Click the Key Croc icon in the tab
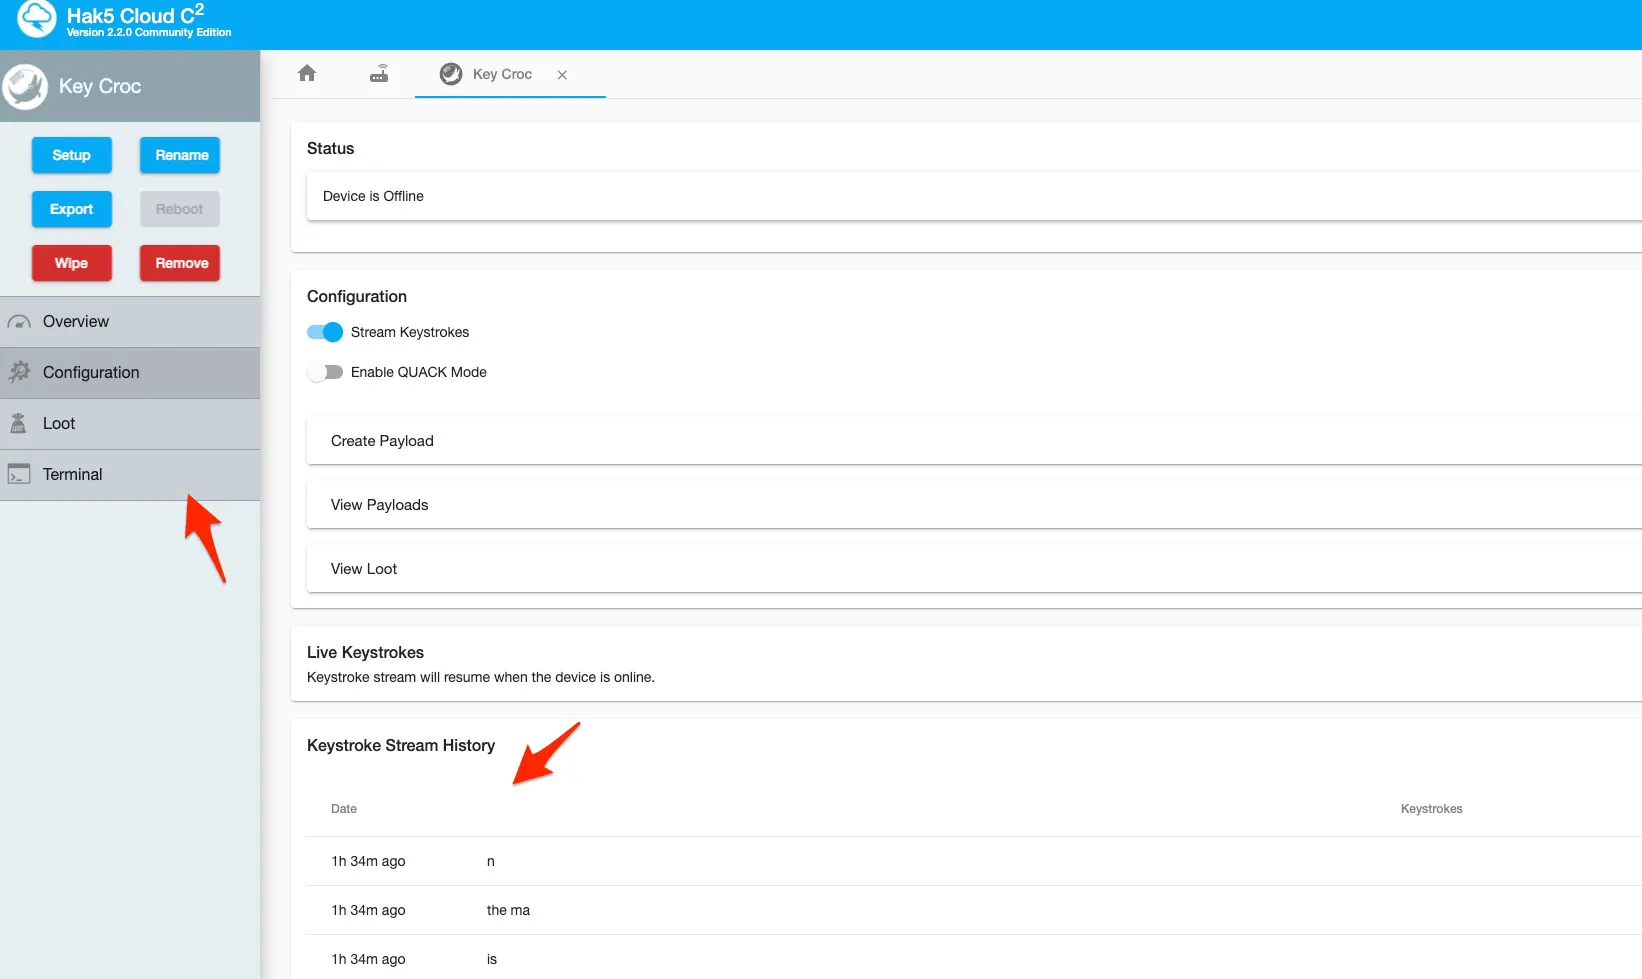Image resolution: width=1642 pixels, height=979 pixels. pyautogui.click(x=451, y=74)
